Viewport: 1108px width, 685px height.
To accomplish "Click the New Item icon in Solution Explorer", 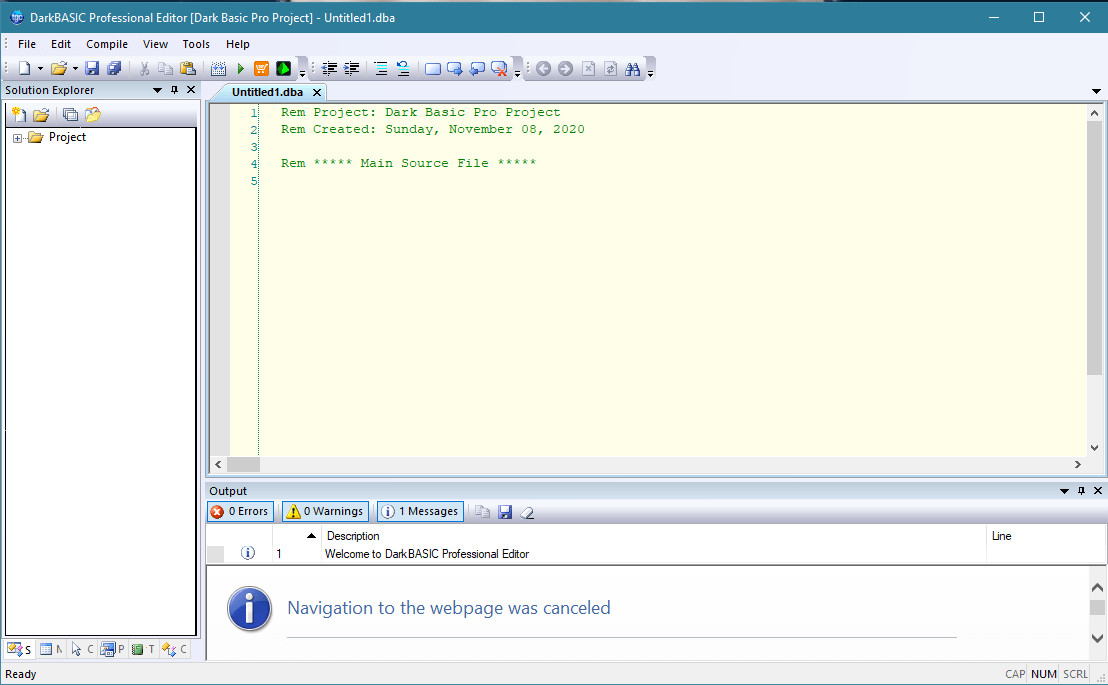I will coord(19,115).
